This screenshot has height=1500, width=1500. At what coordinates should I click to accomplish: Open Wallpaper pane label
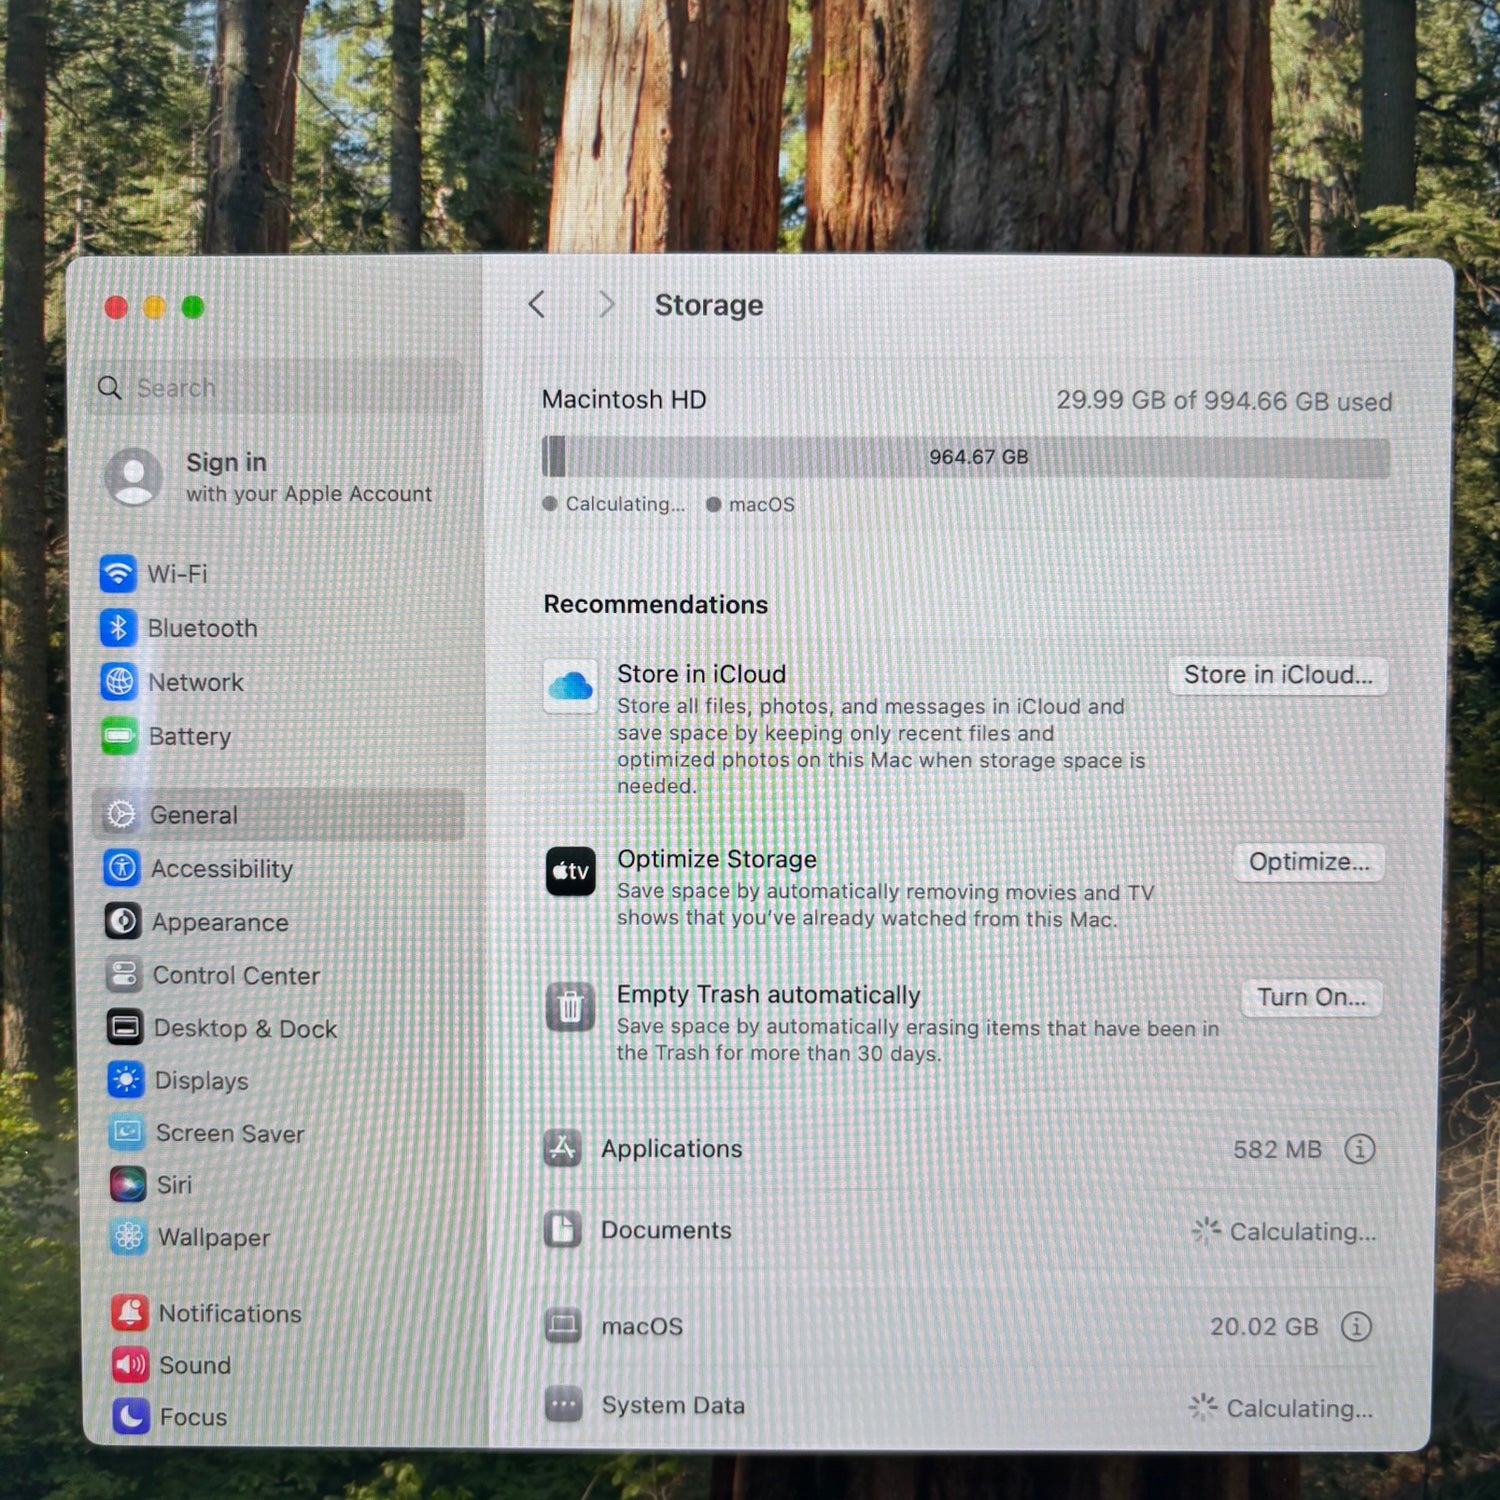click(x=214, y=1237)
